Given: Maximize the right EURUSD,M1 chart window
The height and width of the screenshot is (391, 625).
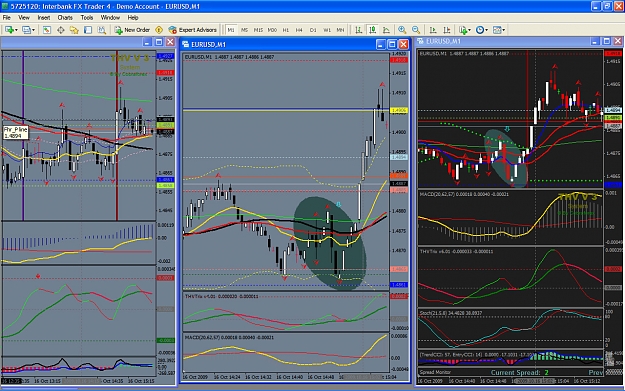Looking at the screenshot, I should (607, 41).
